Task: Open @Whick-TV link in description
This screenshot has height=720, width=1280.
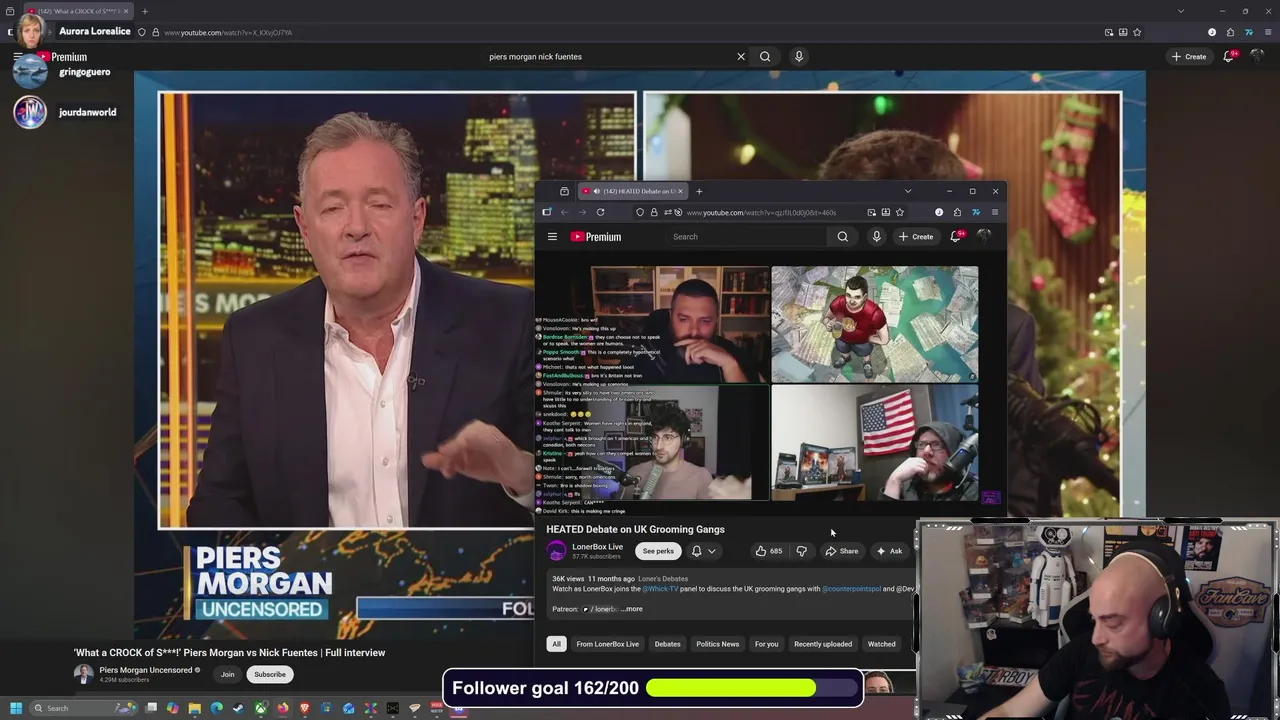Action: (660, 589)
